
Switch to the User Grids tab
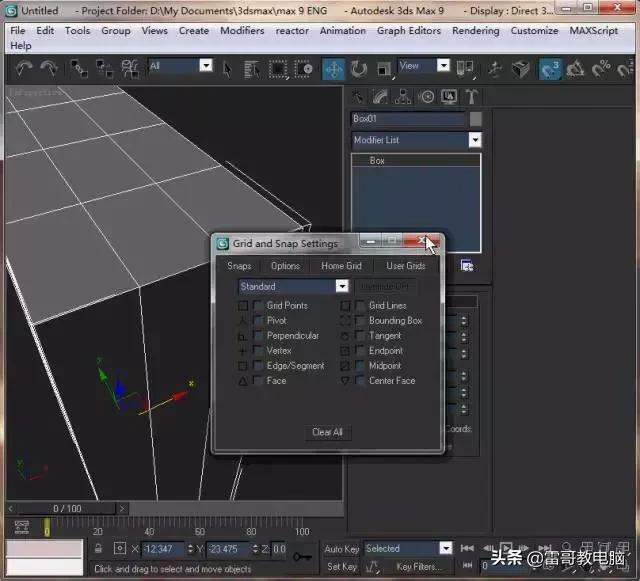tap(406, 266)
